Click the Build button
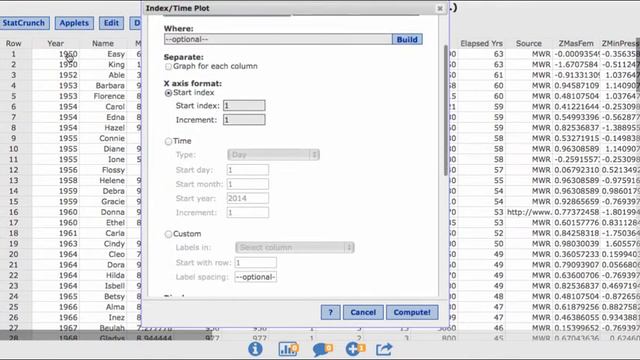Image resolution: width=640 pixels, height=360 pixels. (x=407, y=39)
